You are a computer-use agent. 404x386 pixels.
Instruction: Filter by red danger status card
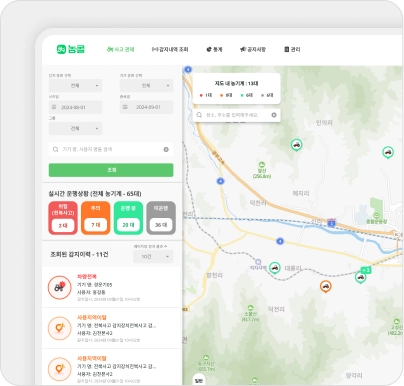pyautogui.click(x=63, y=218)
